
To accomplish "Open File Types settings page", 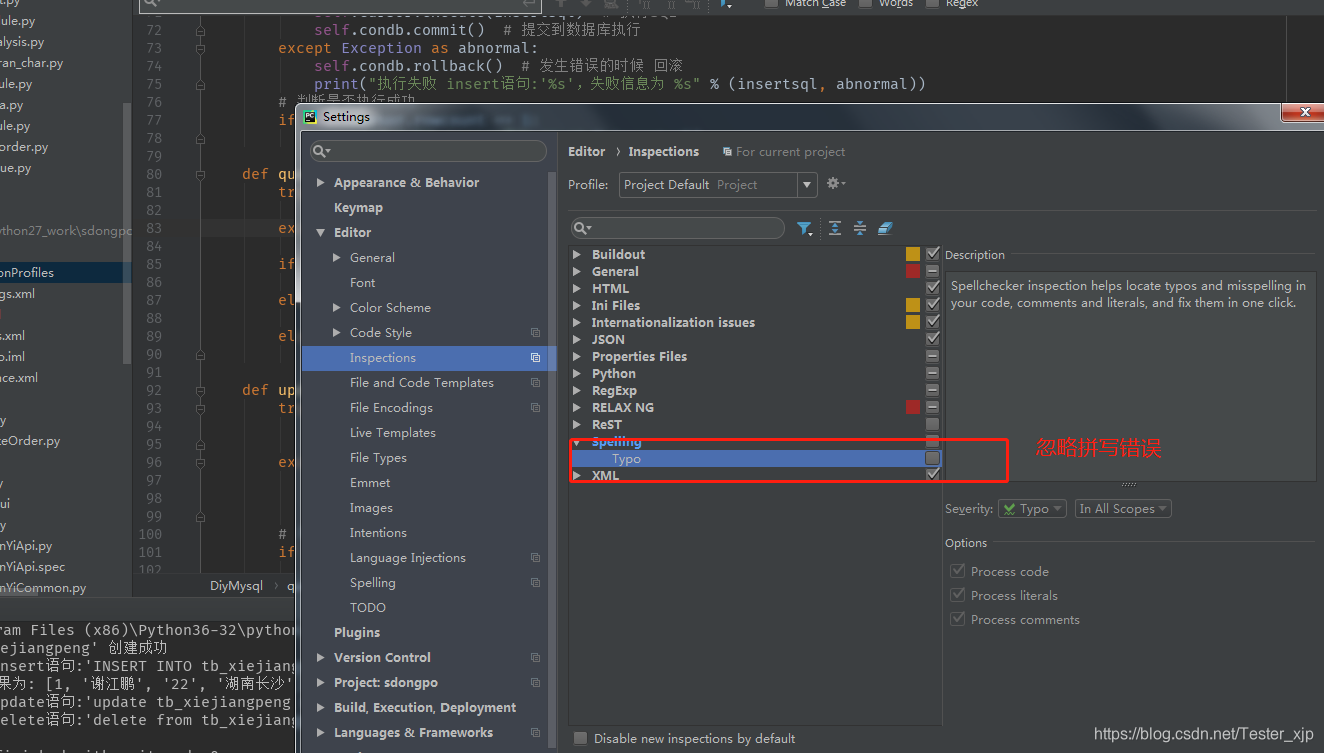I will (x=378, y=458).
